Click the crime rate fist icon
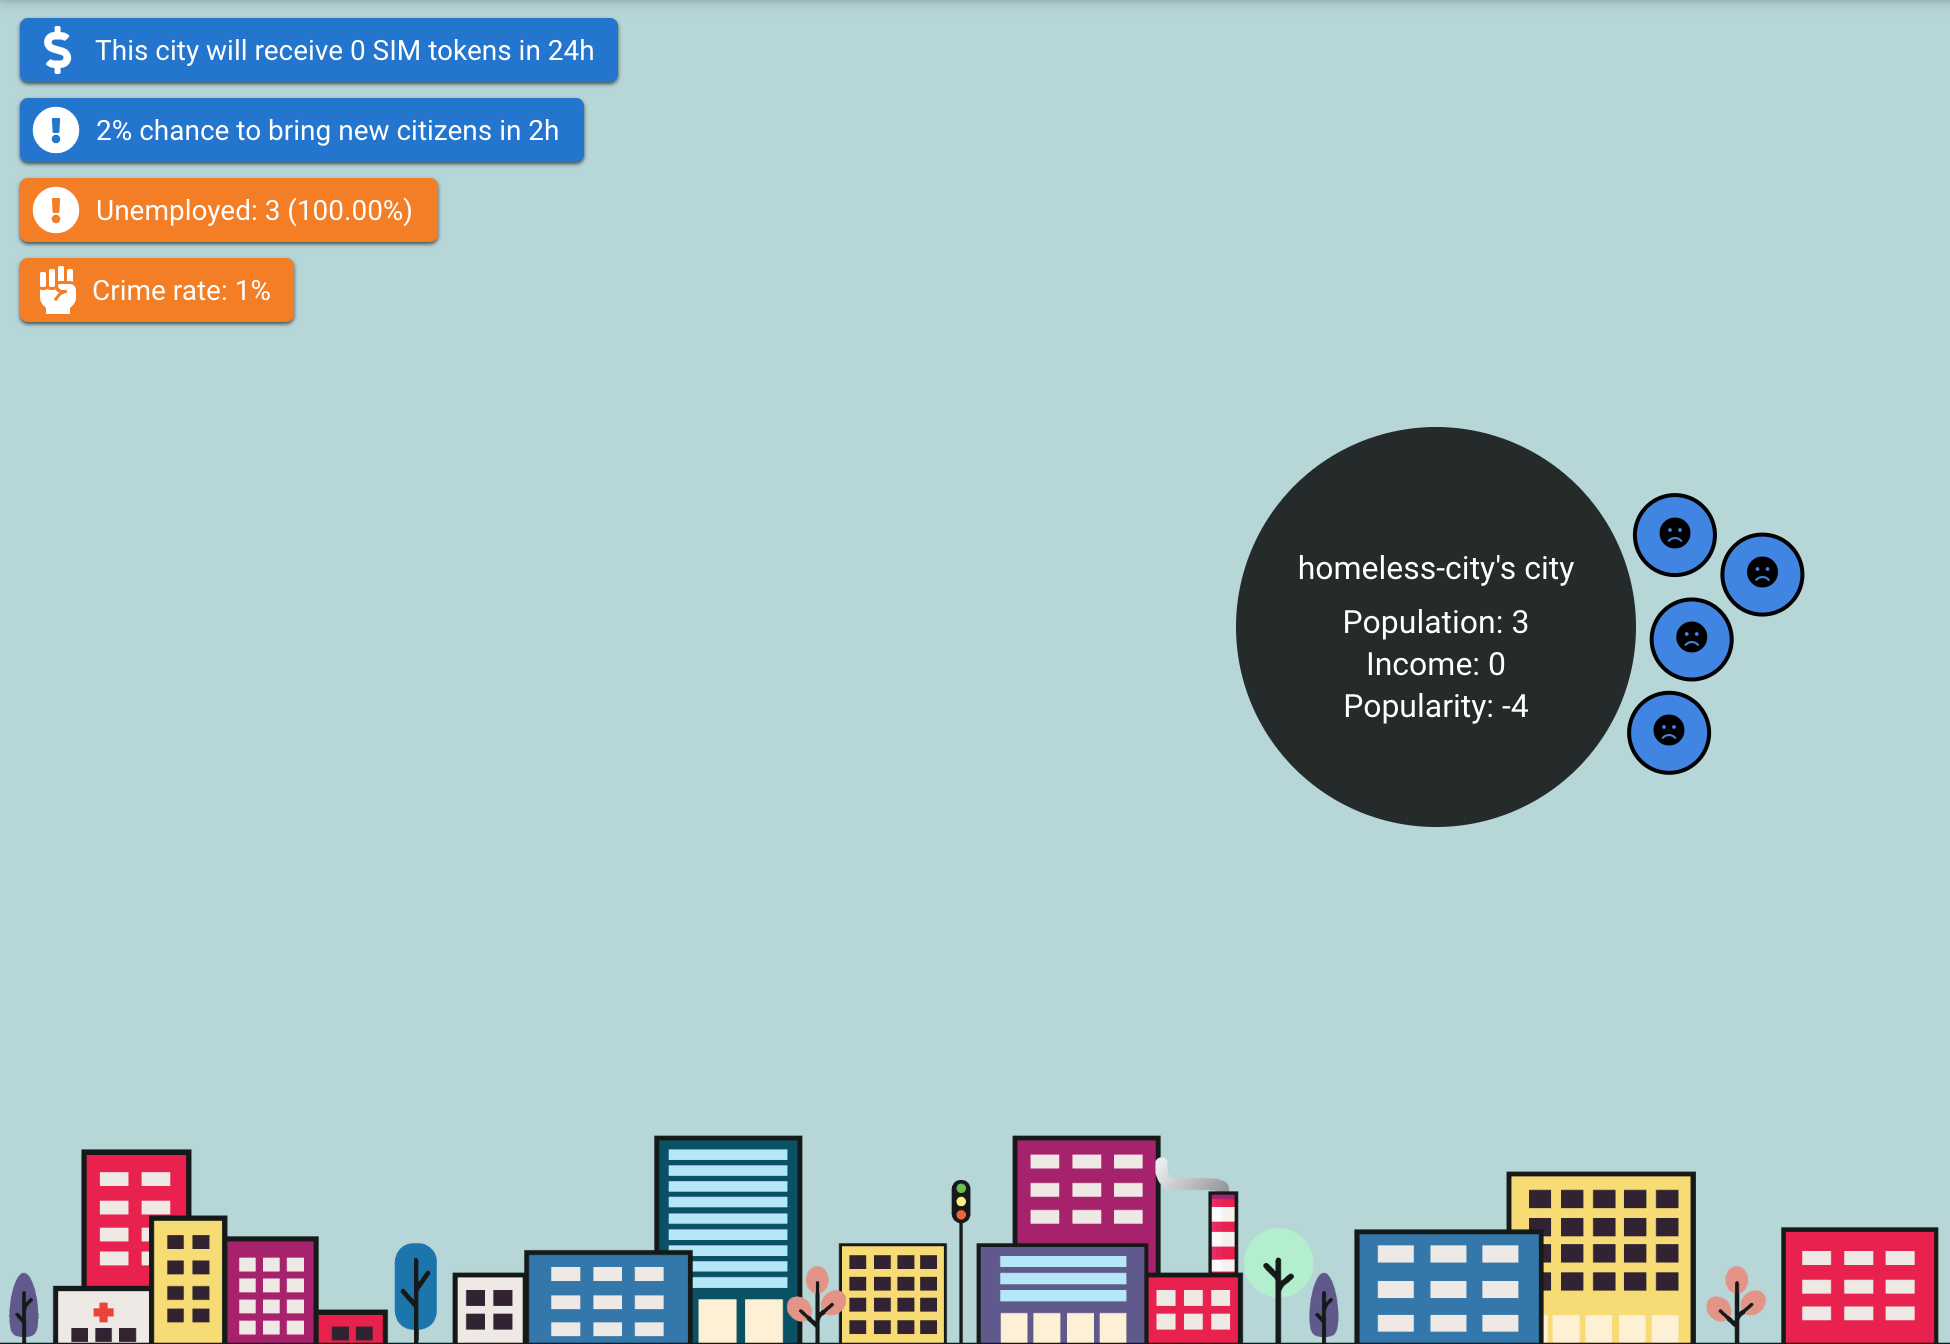The height and width of the screenshot is (1344, 1950). (x=57, y=290)
